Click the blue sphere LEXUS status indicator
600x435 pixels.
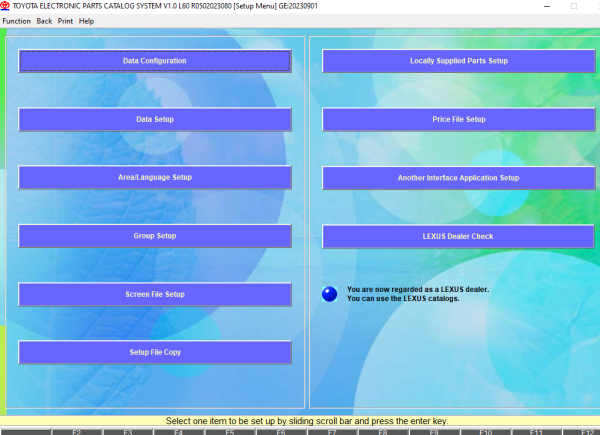pos(329,294)
